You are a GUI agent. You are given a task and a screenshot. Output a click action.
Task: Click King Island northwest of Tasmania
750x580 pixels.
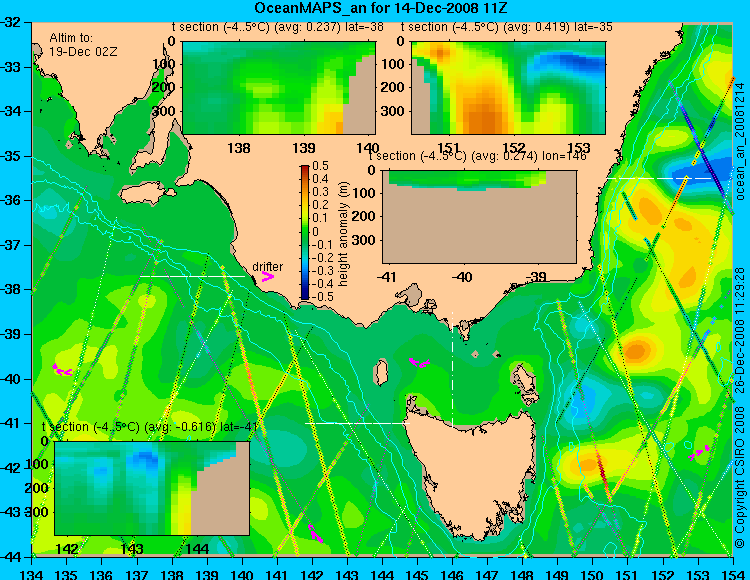381,372
